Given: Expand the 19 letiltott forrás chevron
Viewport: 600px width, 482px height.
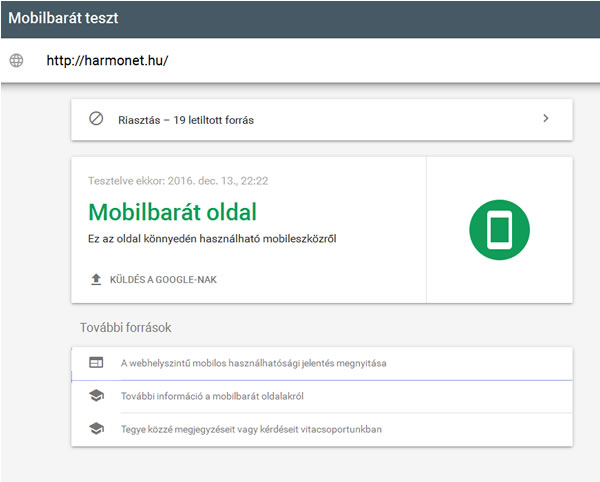Looking at the screenshot, I should click(x=546, y=119).
